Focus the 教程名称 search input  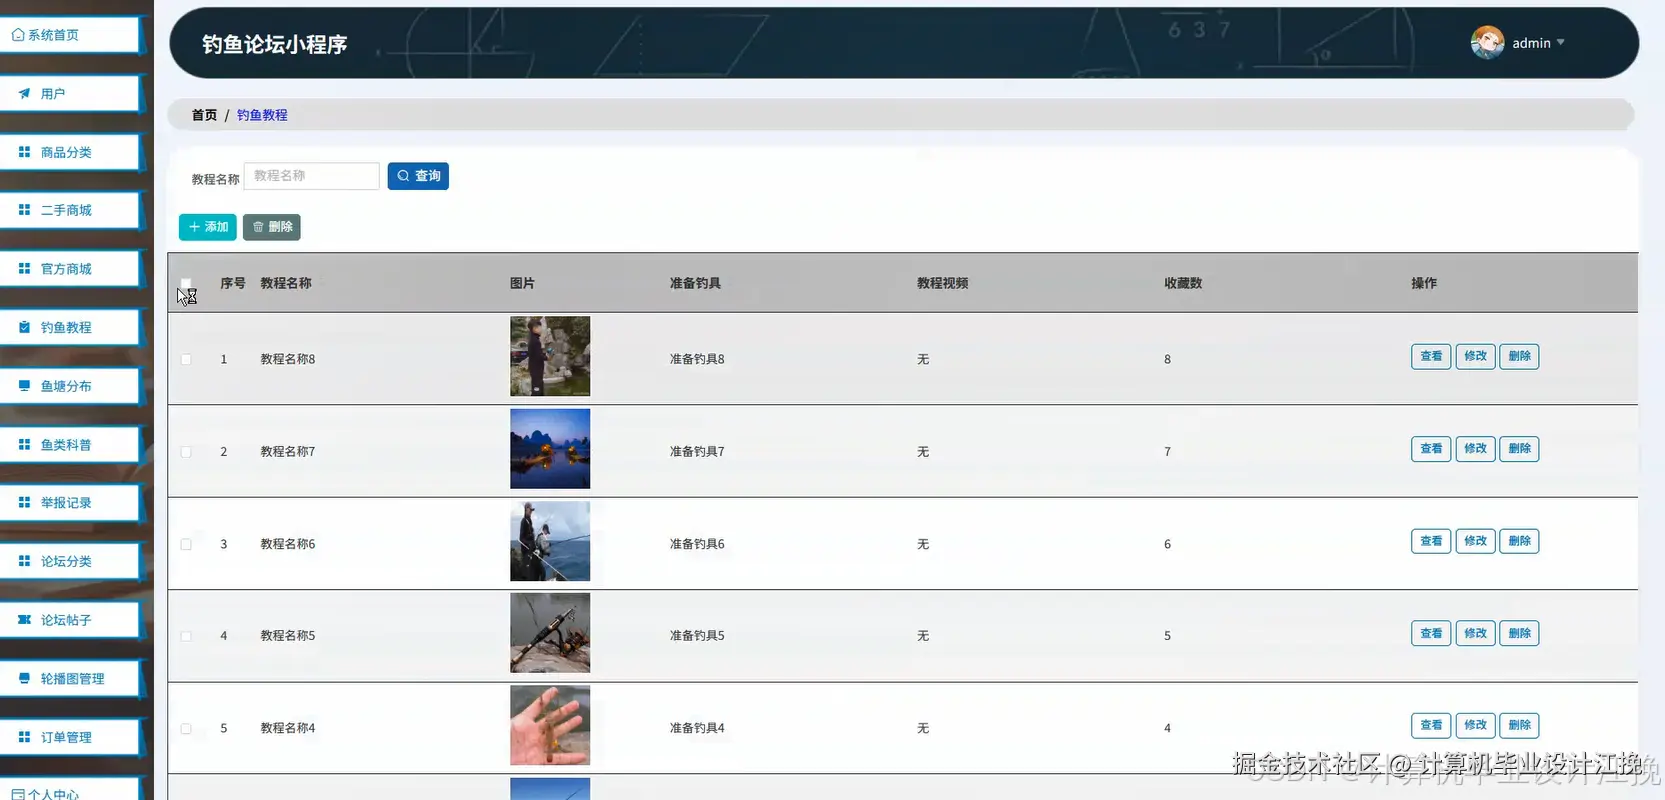click(312, 176)
